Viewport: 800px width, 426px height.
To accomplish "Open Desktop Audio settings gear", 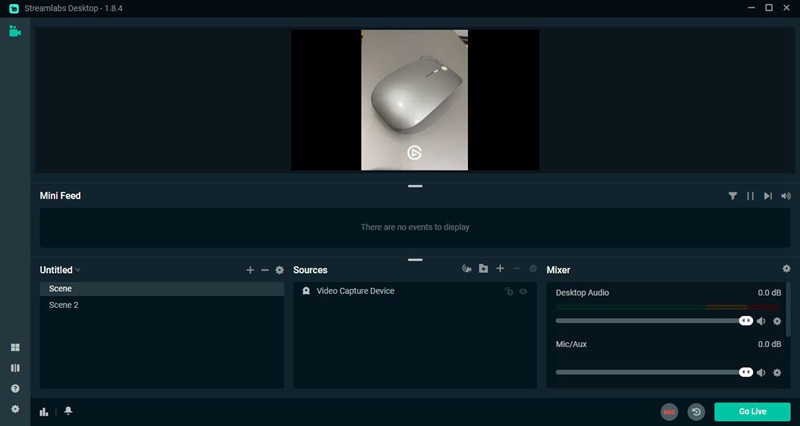I will coord(777,321).
